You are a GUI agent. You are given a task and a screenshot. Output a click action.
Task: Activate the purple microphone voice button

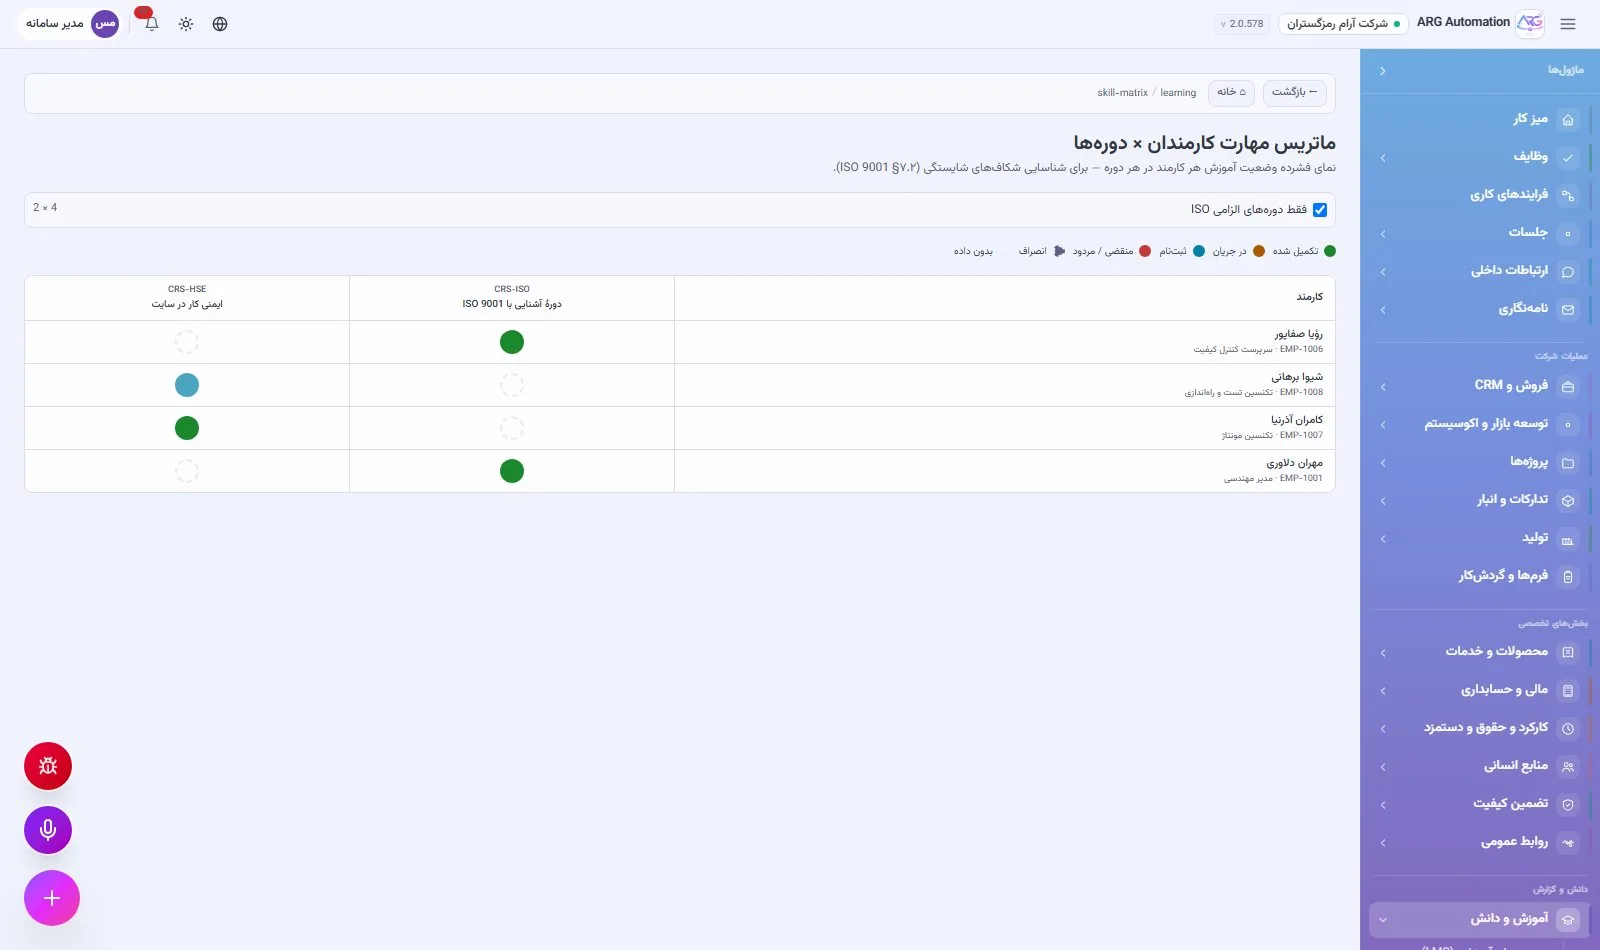pos(48,830)
